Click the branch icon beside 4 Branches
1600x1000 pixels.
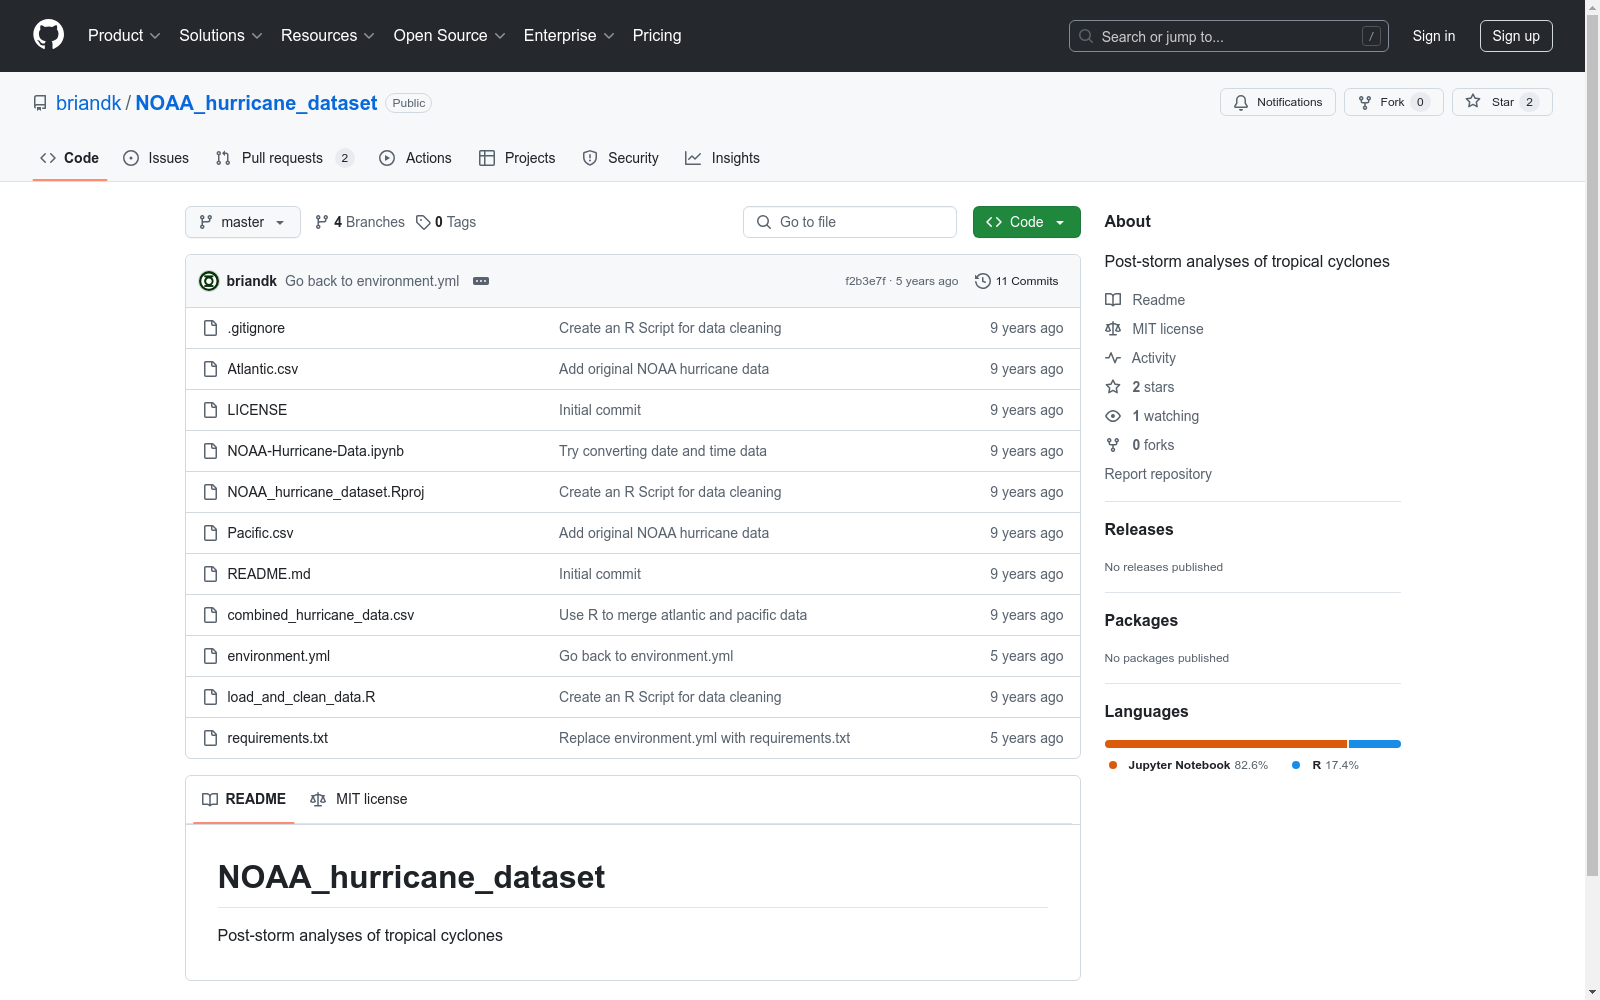[322, 222]
